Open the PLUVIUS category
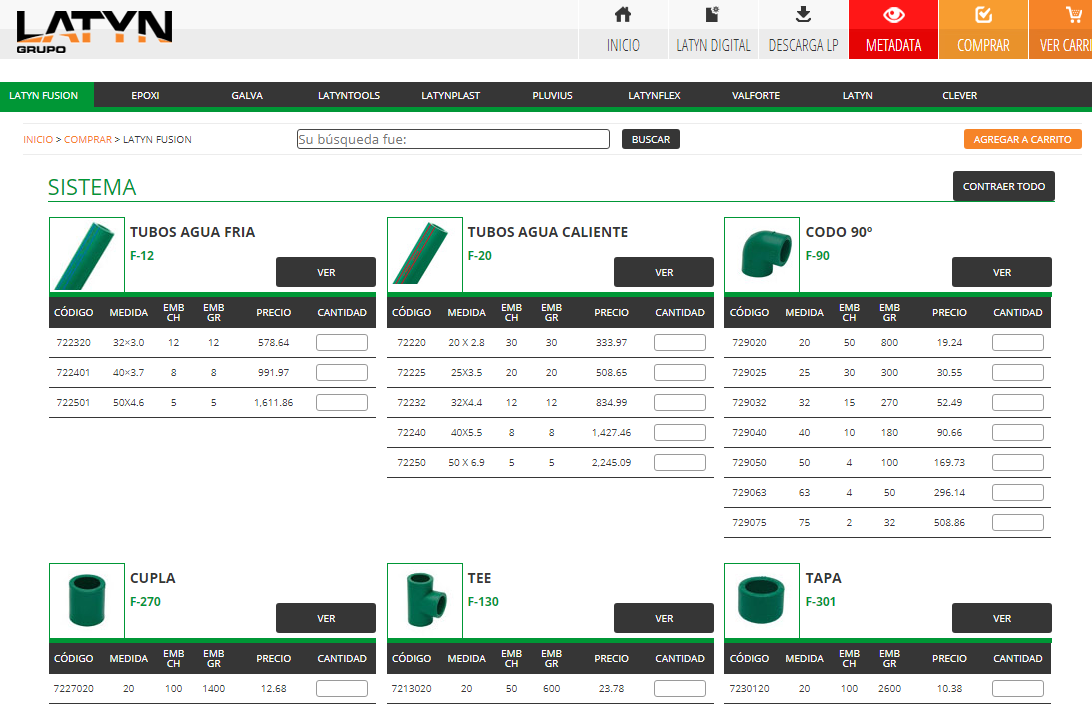1092x708 pixels. click(x=552, y=95)
